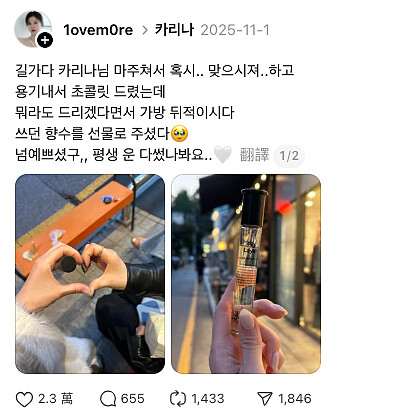Open the 1ovem0re username link

pyautogui.click(x=98, y=30)
